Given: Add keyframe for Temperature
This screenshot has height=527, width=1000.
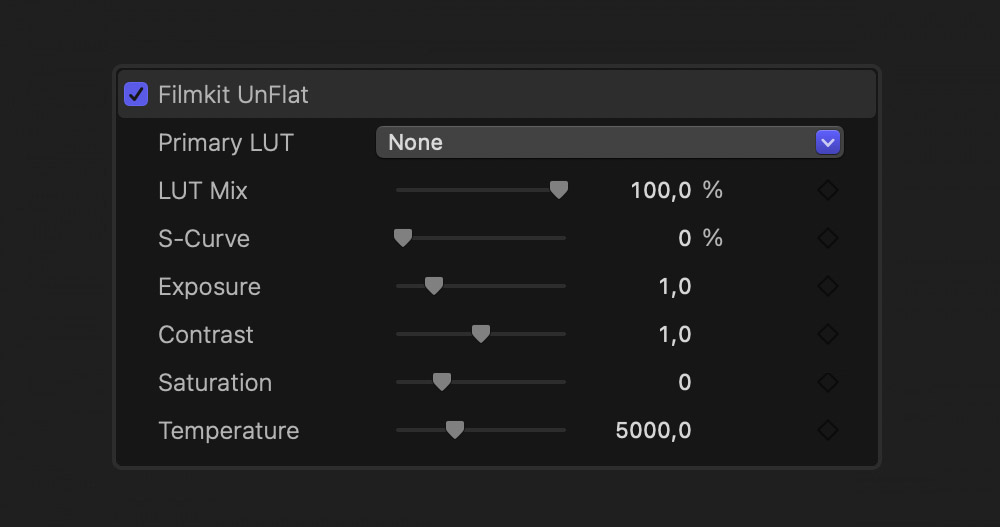Looking at the screenshot, I should pyautogui.click(x=828, y=430).
